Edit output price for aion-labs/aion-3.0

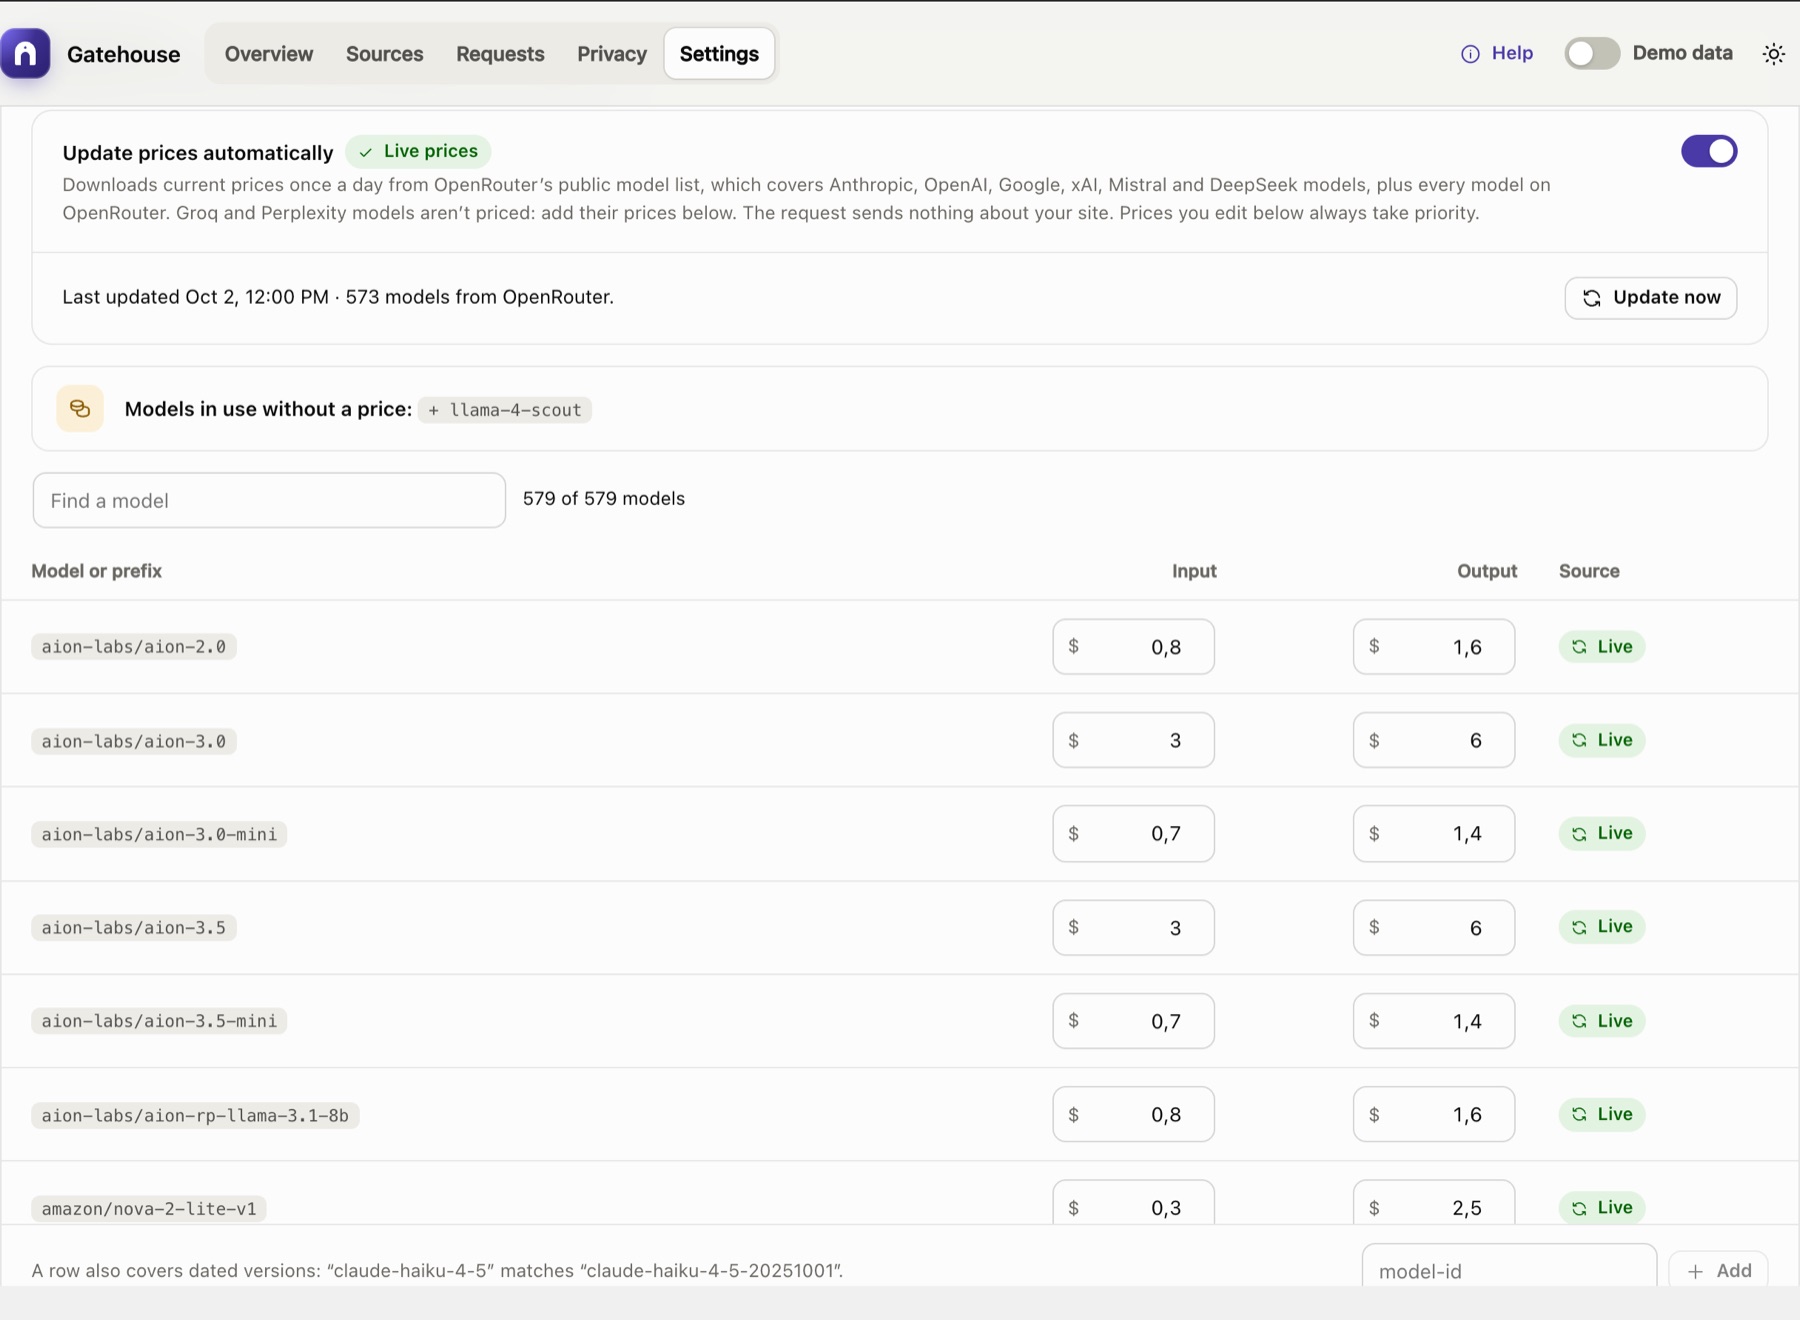pyautogui.click(x=1434, y=740)
